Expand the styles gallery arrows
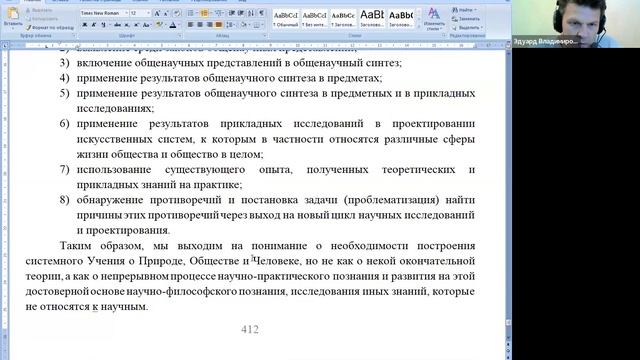 pyautogui.click(x=419, y=26)
